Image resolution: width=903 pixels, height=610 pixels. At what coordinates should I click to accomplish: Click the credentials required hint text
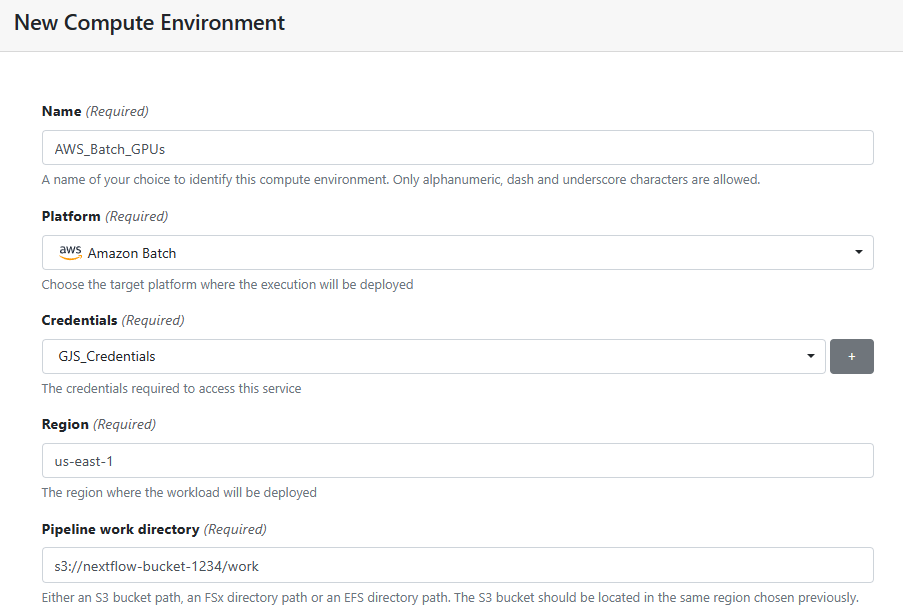coord(172,389)
